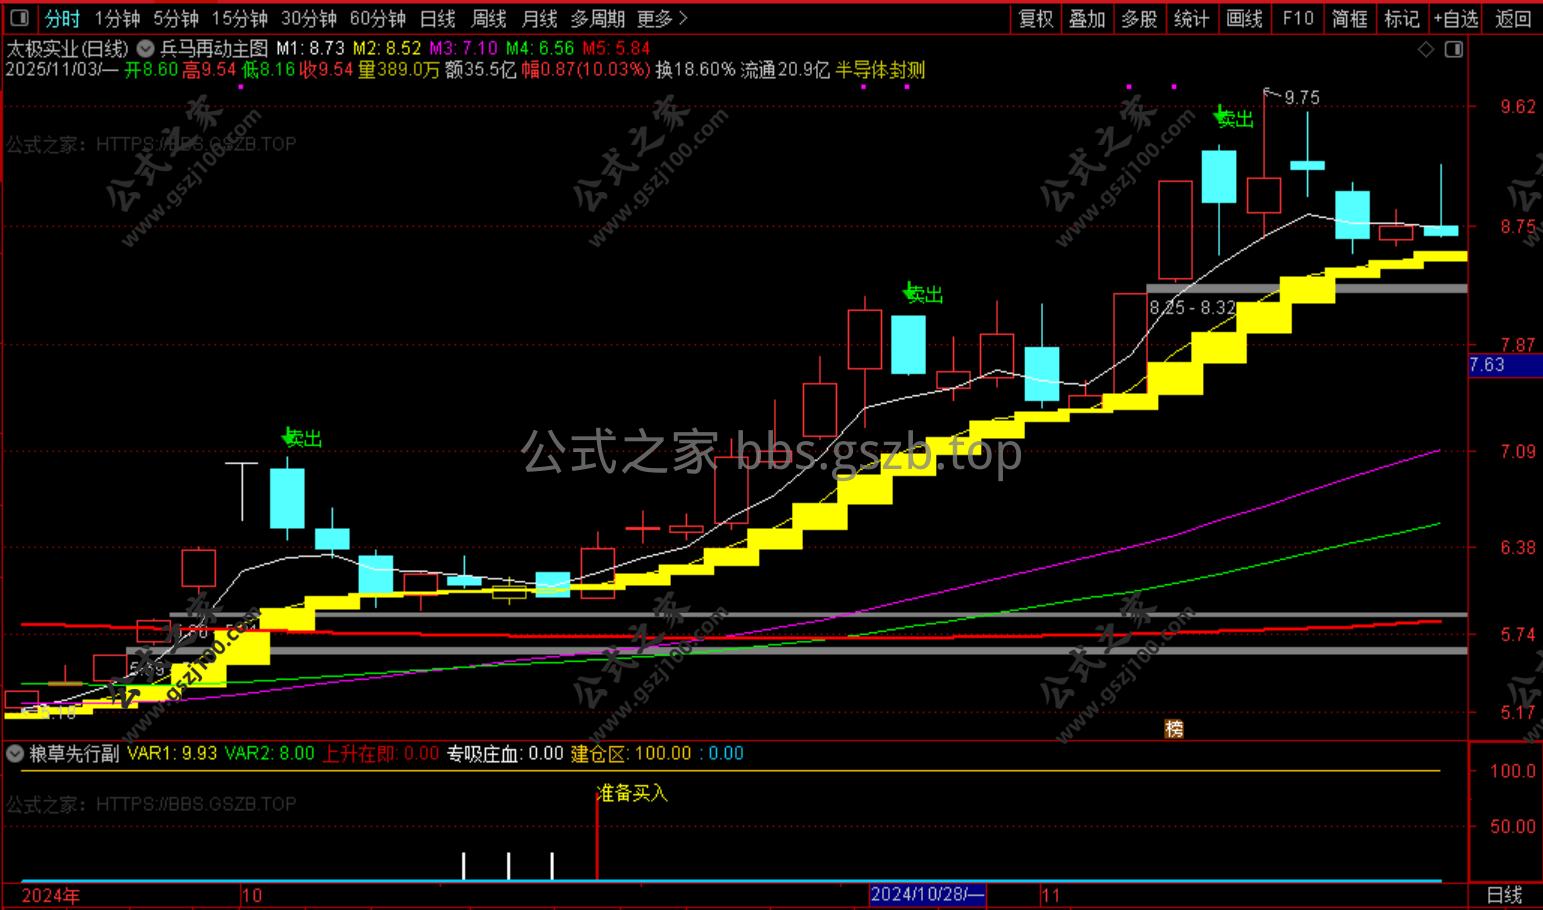Select the 1分钟 period tab
Viewport: 1543px width, 910px height.
[117, 18]
